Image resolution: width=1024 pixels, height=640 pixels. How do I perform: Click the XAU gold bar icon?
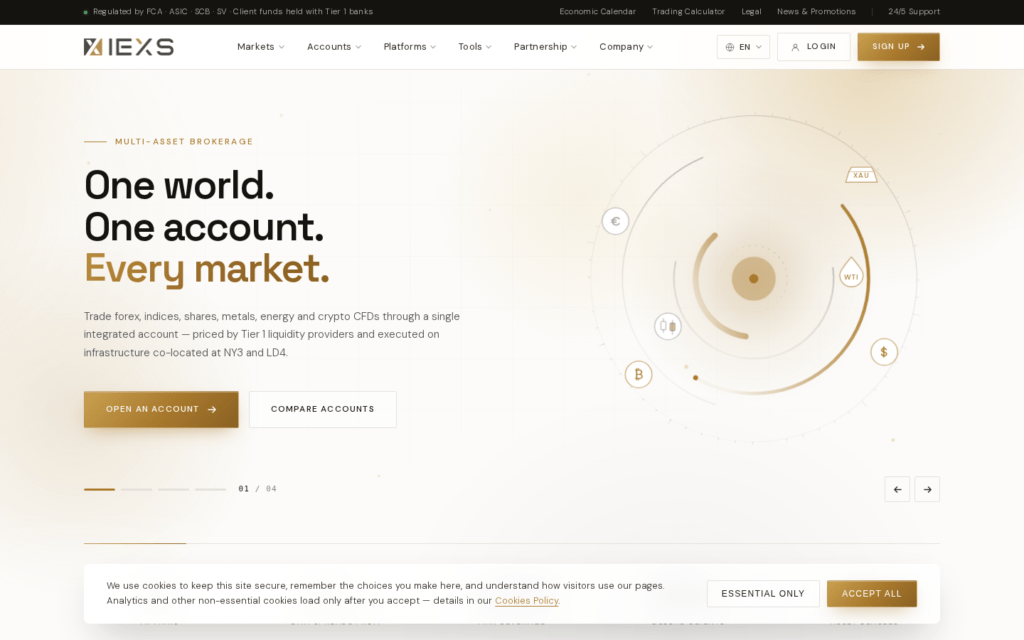(861, 175)
